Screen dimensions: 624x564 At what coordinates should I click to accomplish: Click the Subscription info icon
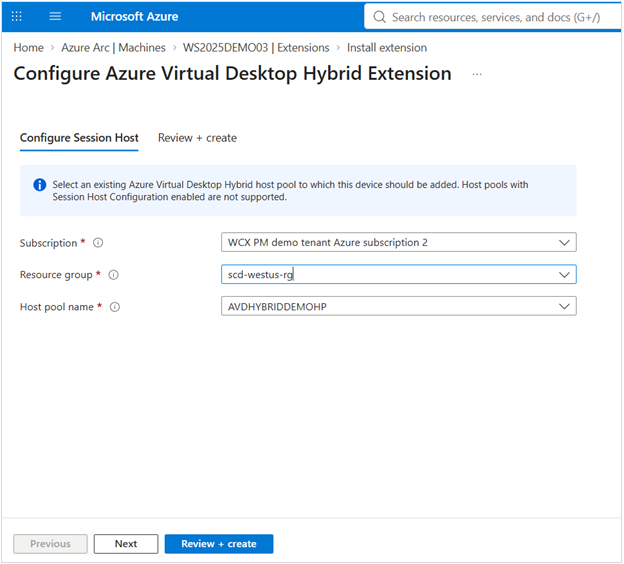pos(98,242)
